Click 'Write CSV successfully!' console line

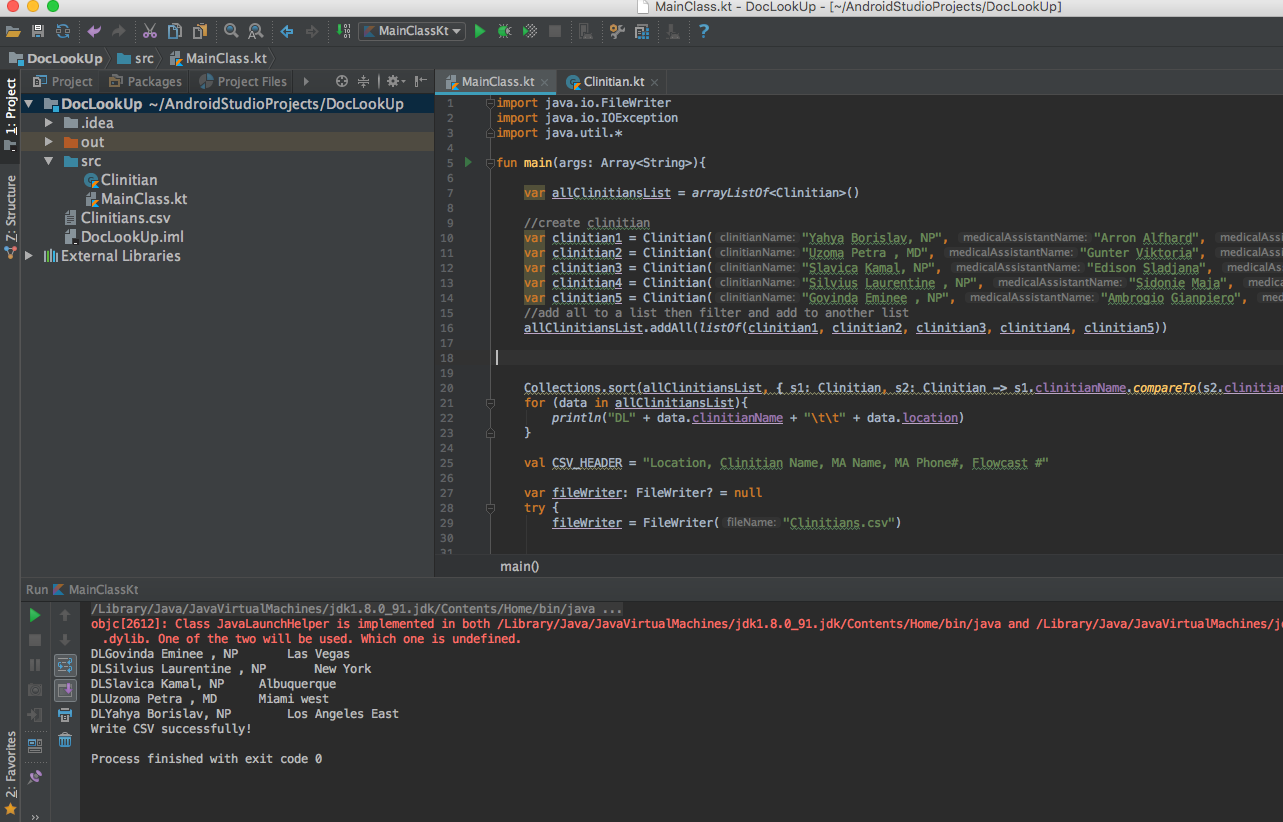171,729
